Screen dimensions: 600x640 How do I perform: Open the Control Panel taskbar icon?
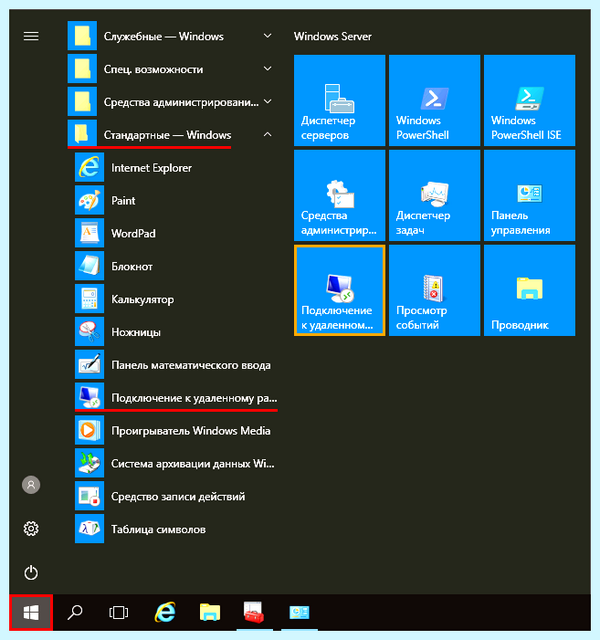point(299,613)
